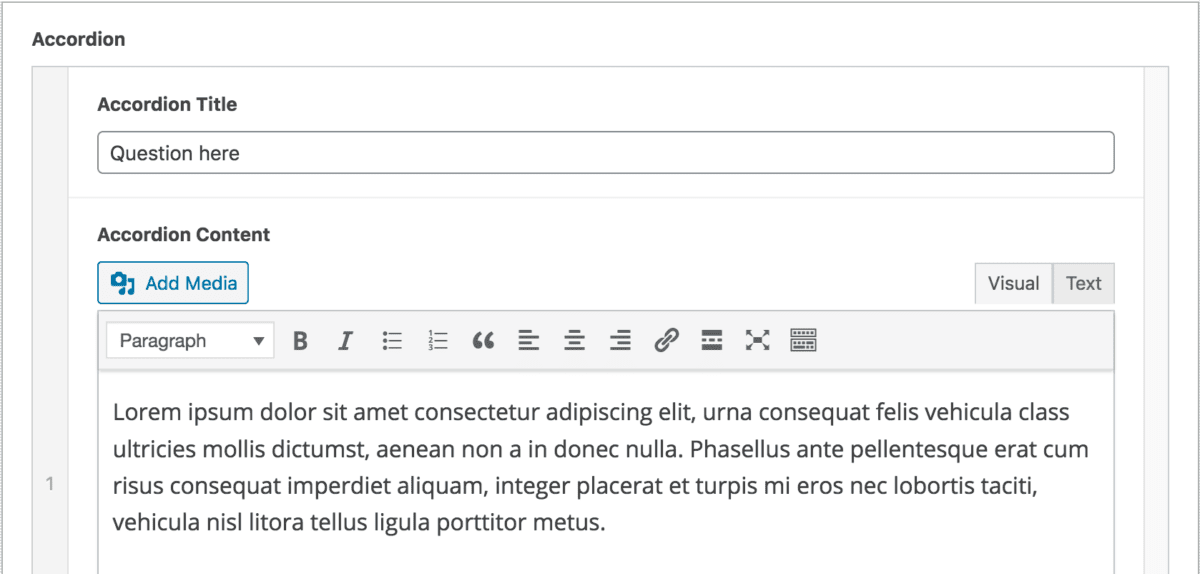Image resolution: width=1200 pixels, height=574 pixels.
Task: Insert Read More tag
Action: [712, 341]
